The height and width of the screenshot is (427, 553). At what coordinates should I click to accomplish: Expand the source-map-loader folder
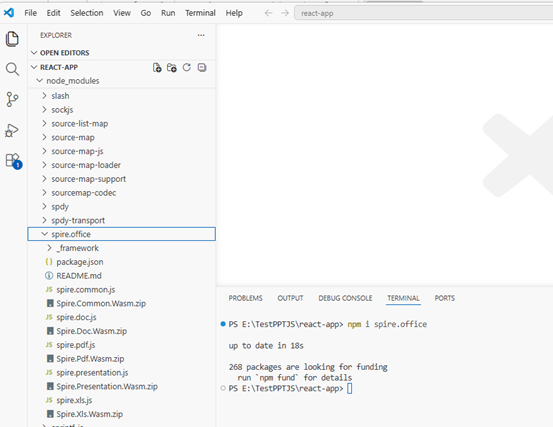122,165
